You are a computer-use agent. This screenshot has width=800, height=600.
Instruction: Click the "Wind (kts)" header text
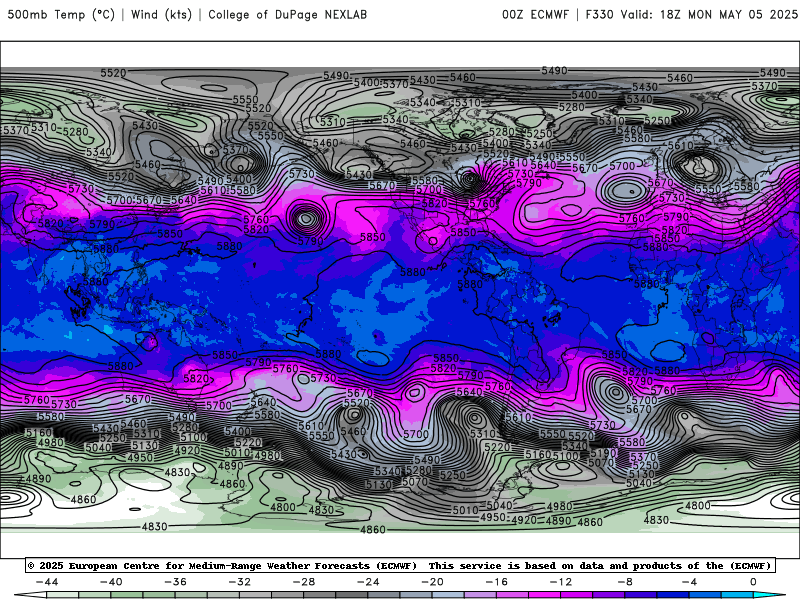click(161, 14)
